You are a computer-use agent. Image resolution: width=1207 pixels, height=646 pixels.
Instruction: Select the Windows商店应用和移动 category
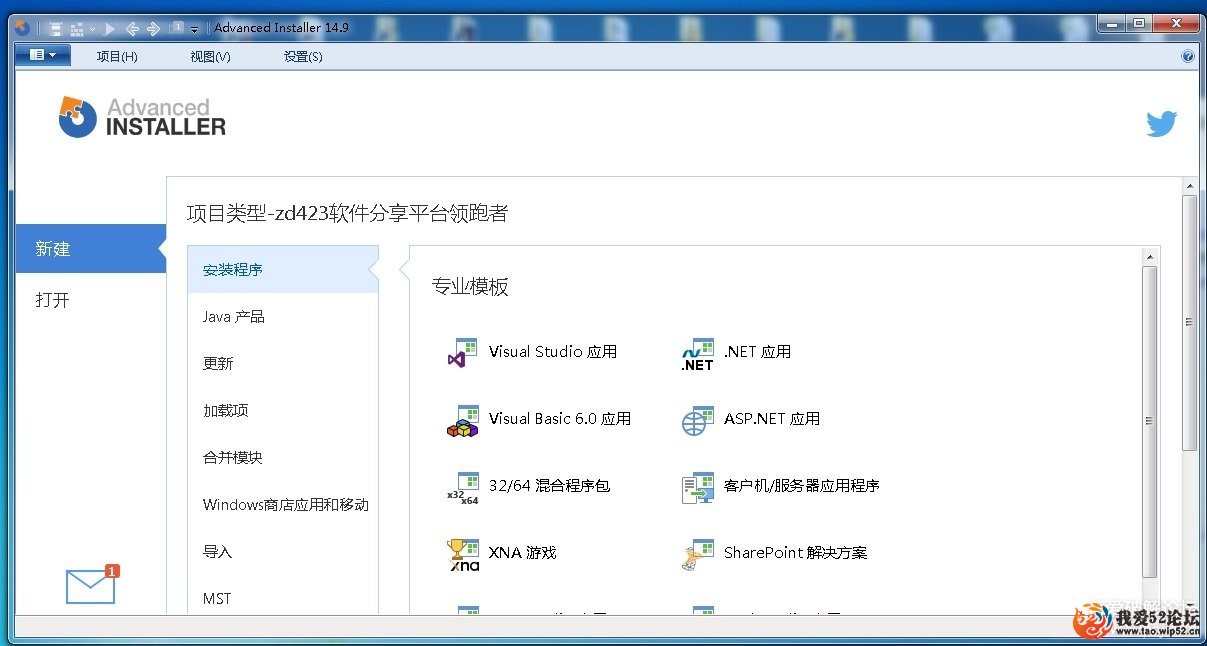pos(283,504)
